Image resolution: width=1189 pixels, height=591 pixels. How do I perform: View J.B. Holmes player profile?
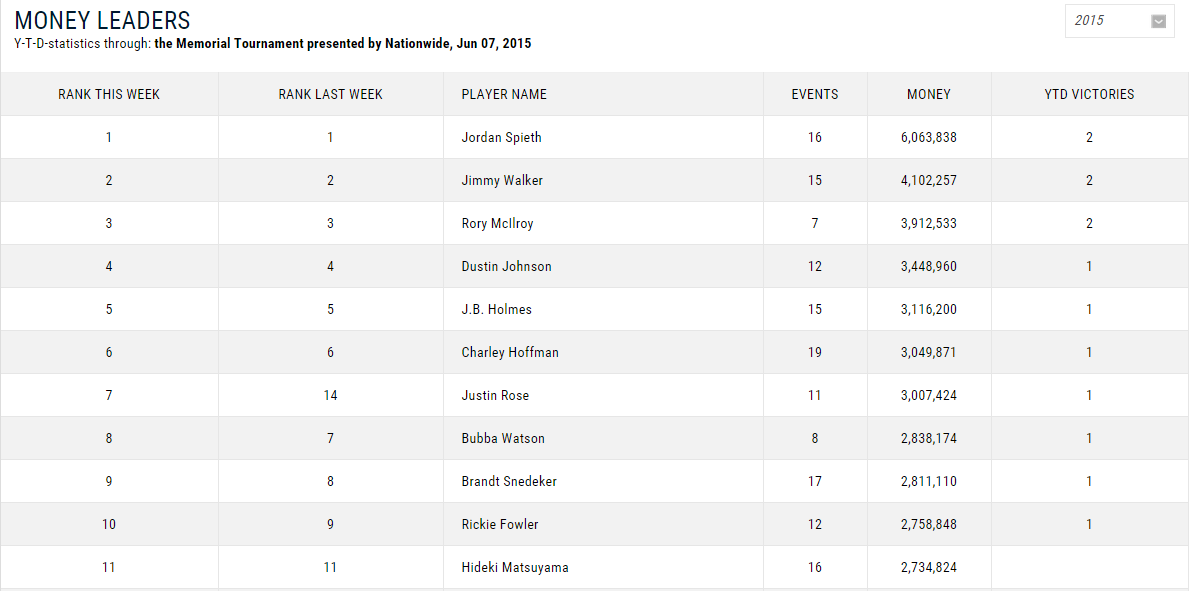coord(496,309)
